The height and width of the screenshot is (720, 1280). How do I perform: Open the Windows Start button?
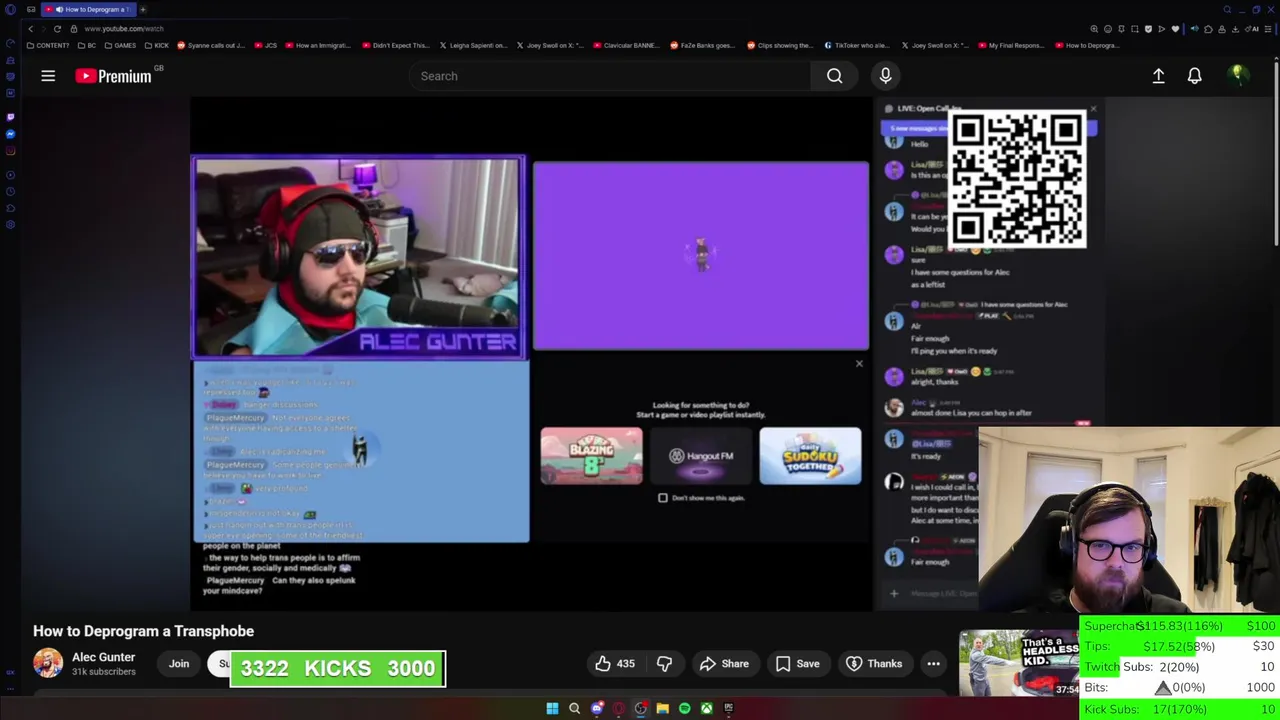[552, 709]
